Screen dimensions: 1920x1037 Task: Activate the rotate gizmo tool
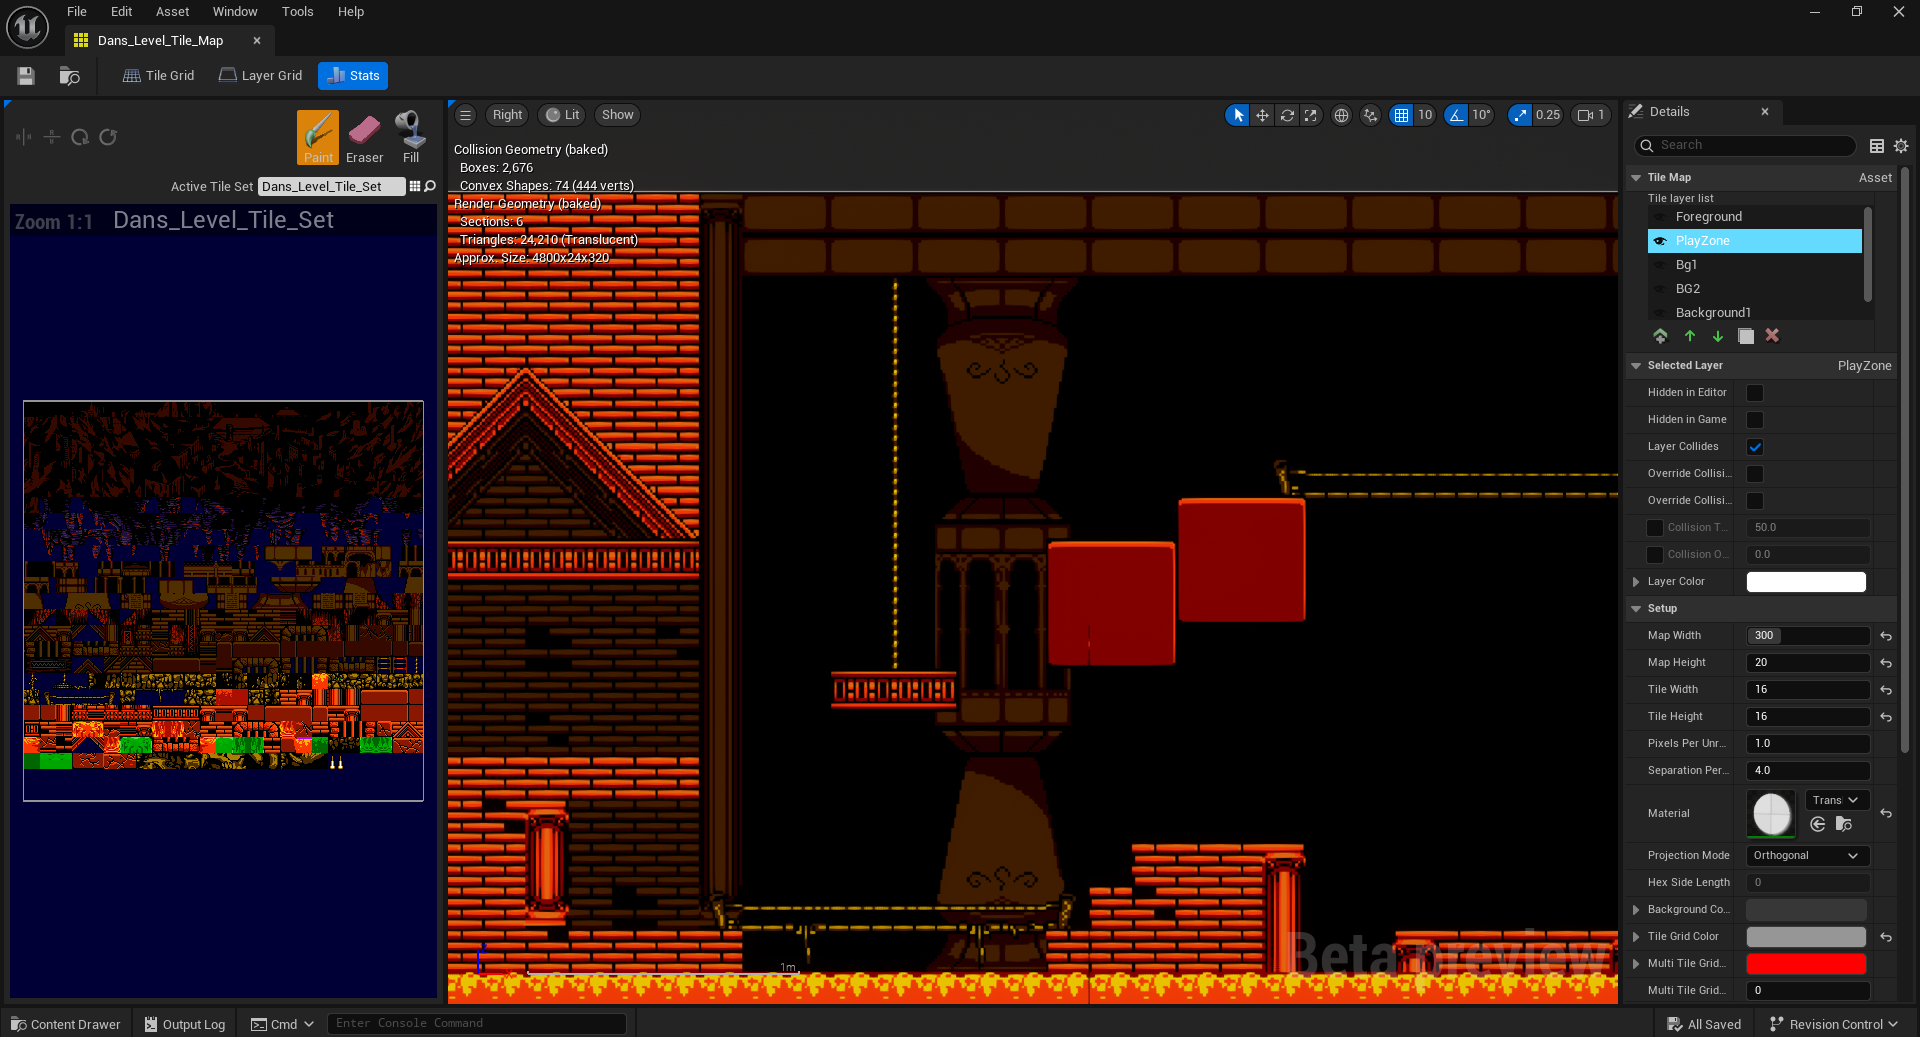pyautogui.click(x=1287, y=115)
